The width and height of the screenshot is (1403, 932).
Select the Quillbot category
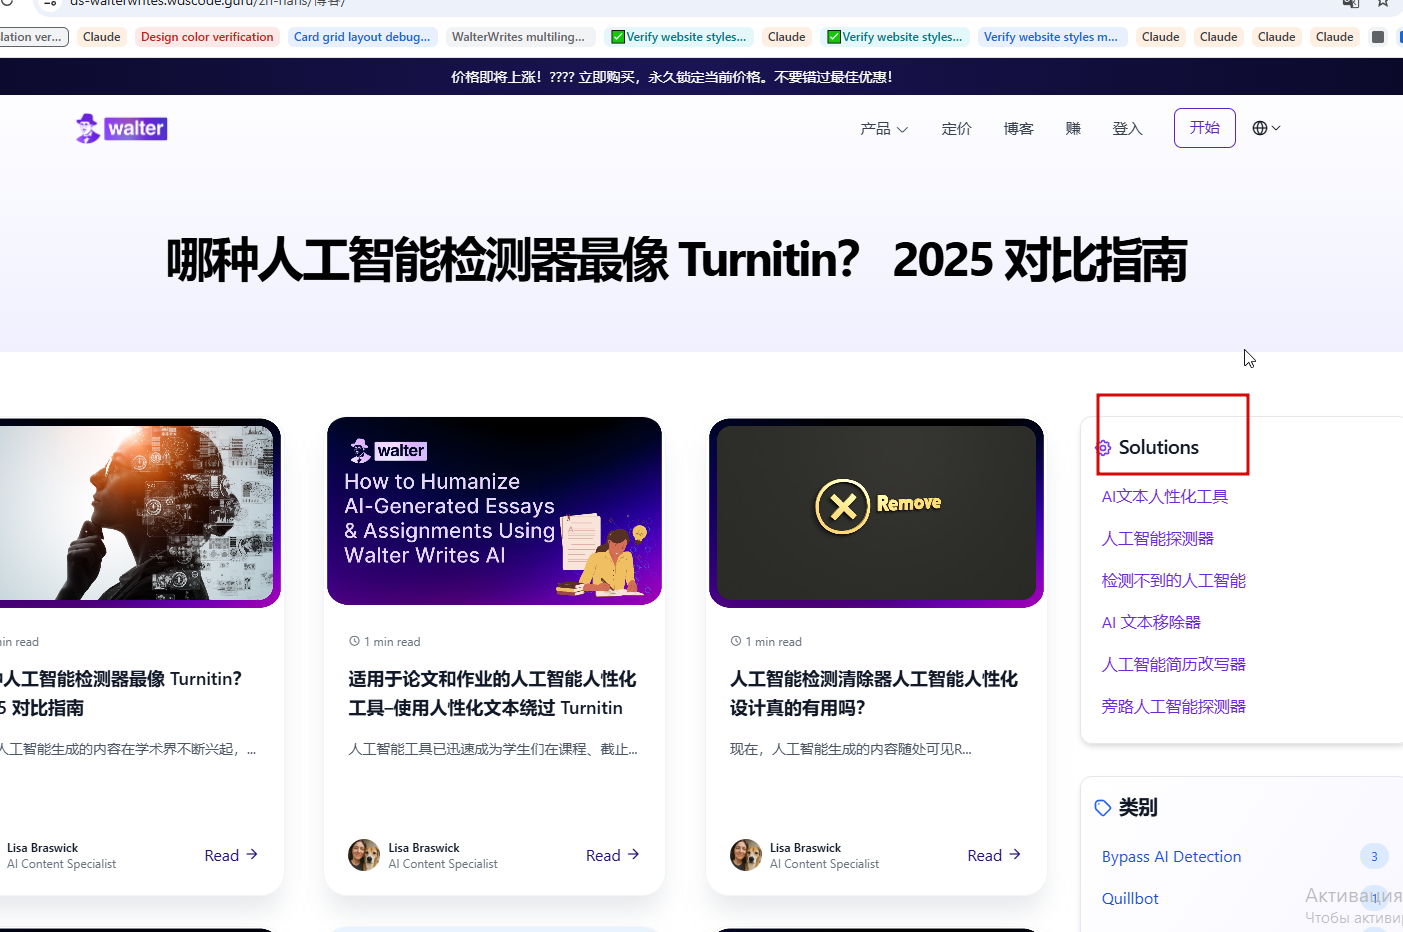coord(1130,899)
